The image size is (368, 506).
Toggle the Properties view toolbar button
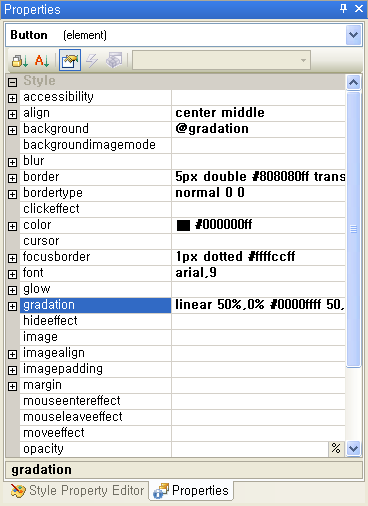pyautogui.click(x=70, y=60)
